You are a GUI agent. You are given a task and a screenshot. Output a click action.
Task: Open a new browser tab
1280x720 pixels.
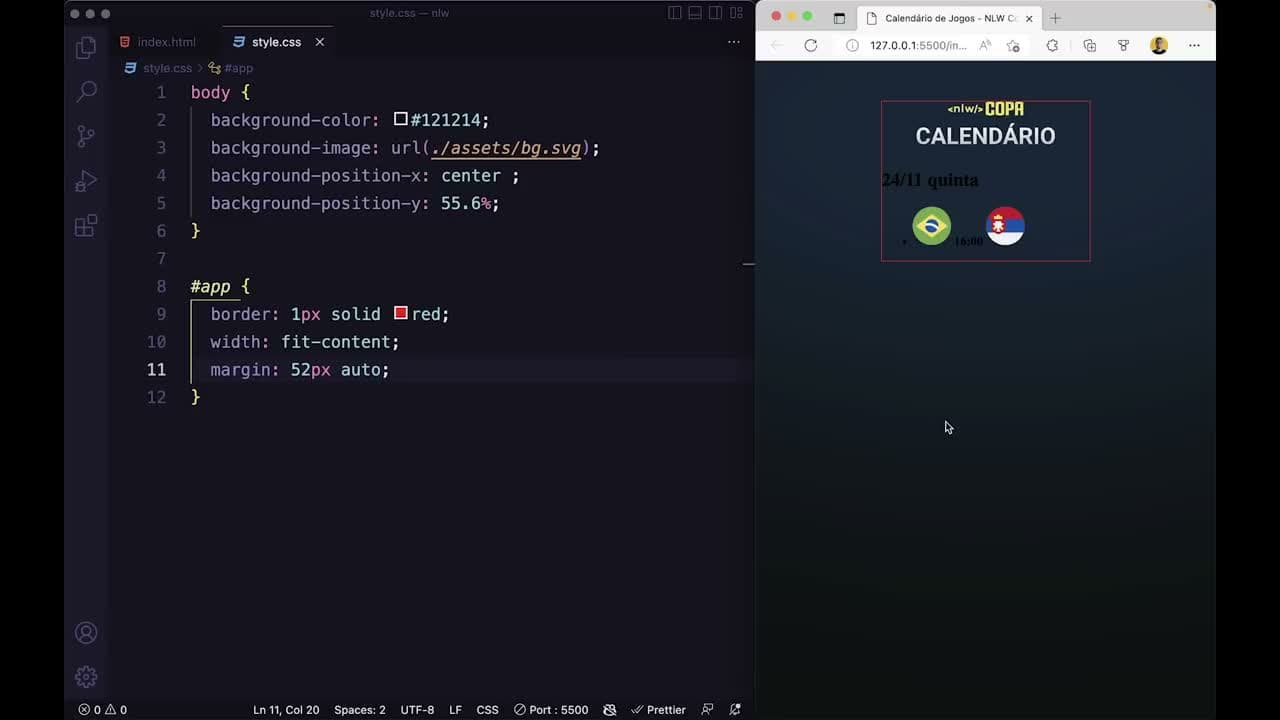(x=1055, y=18)
